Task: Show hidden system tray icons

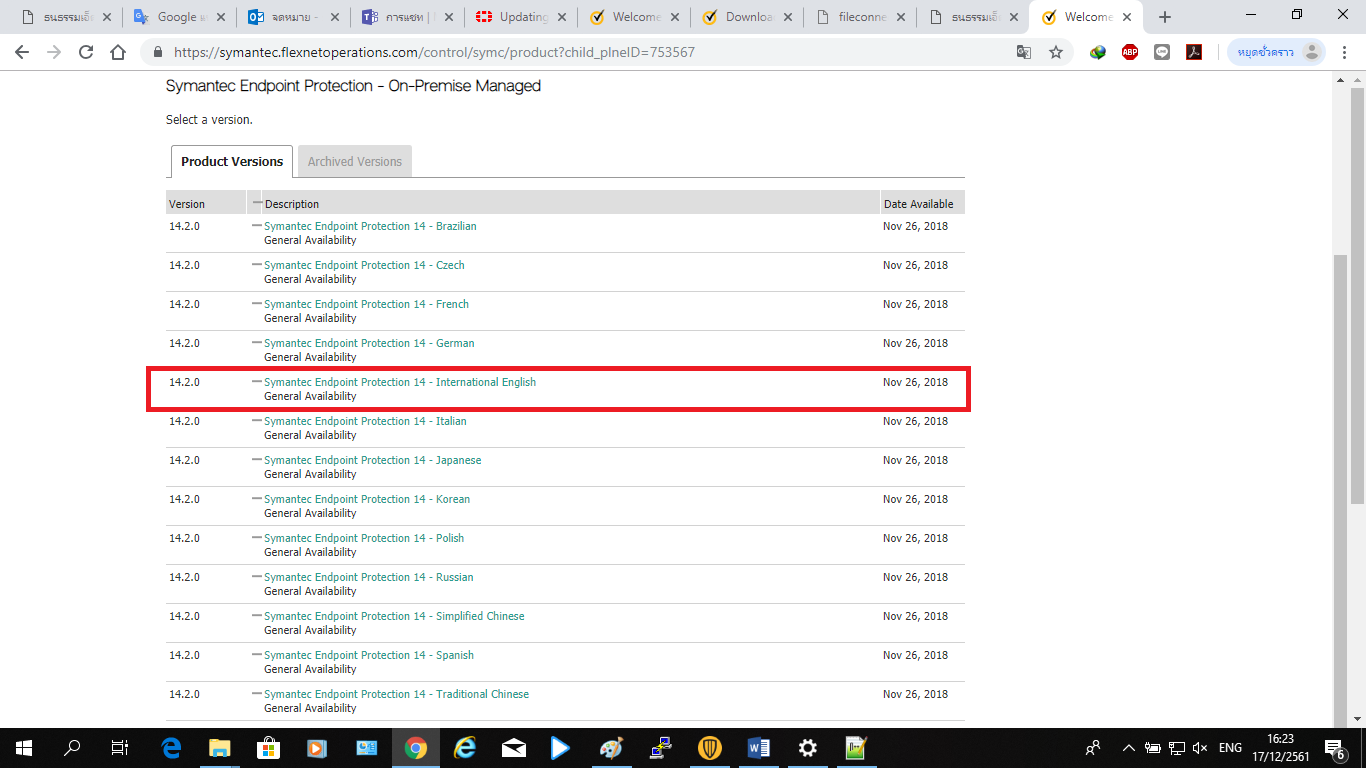Action: [1129, 748]
